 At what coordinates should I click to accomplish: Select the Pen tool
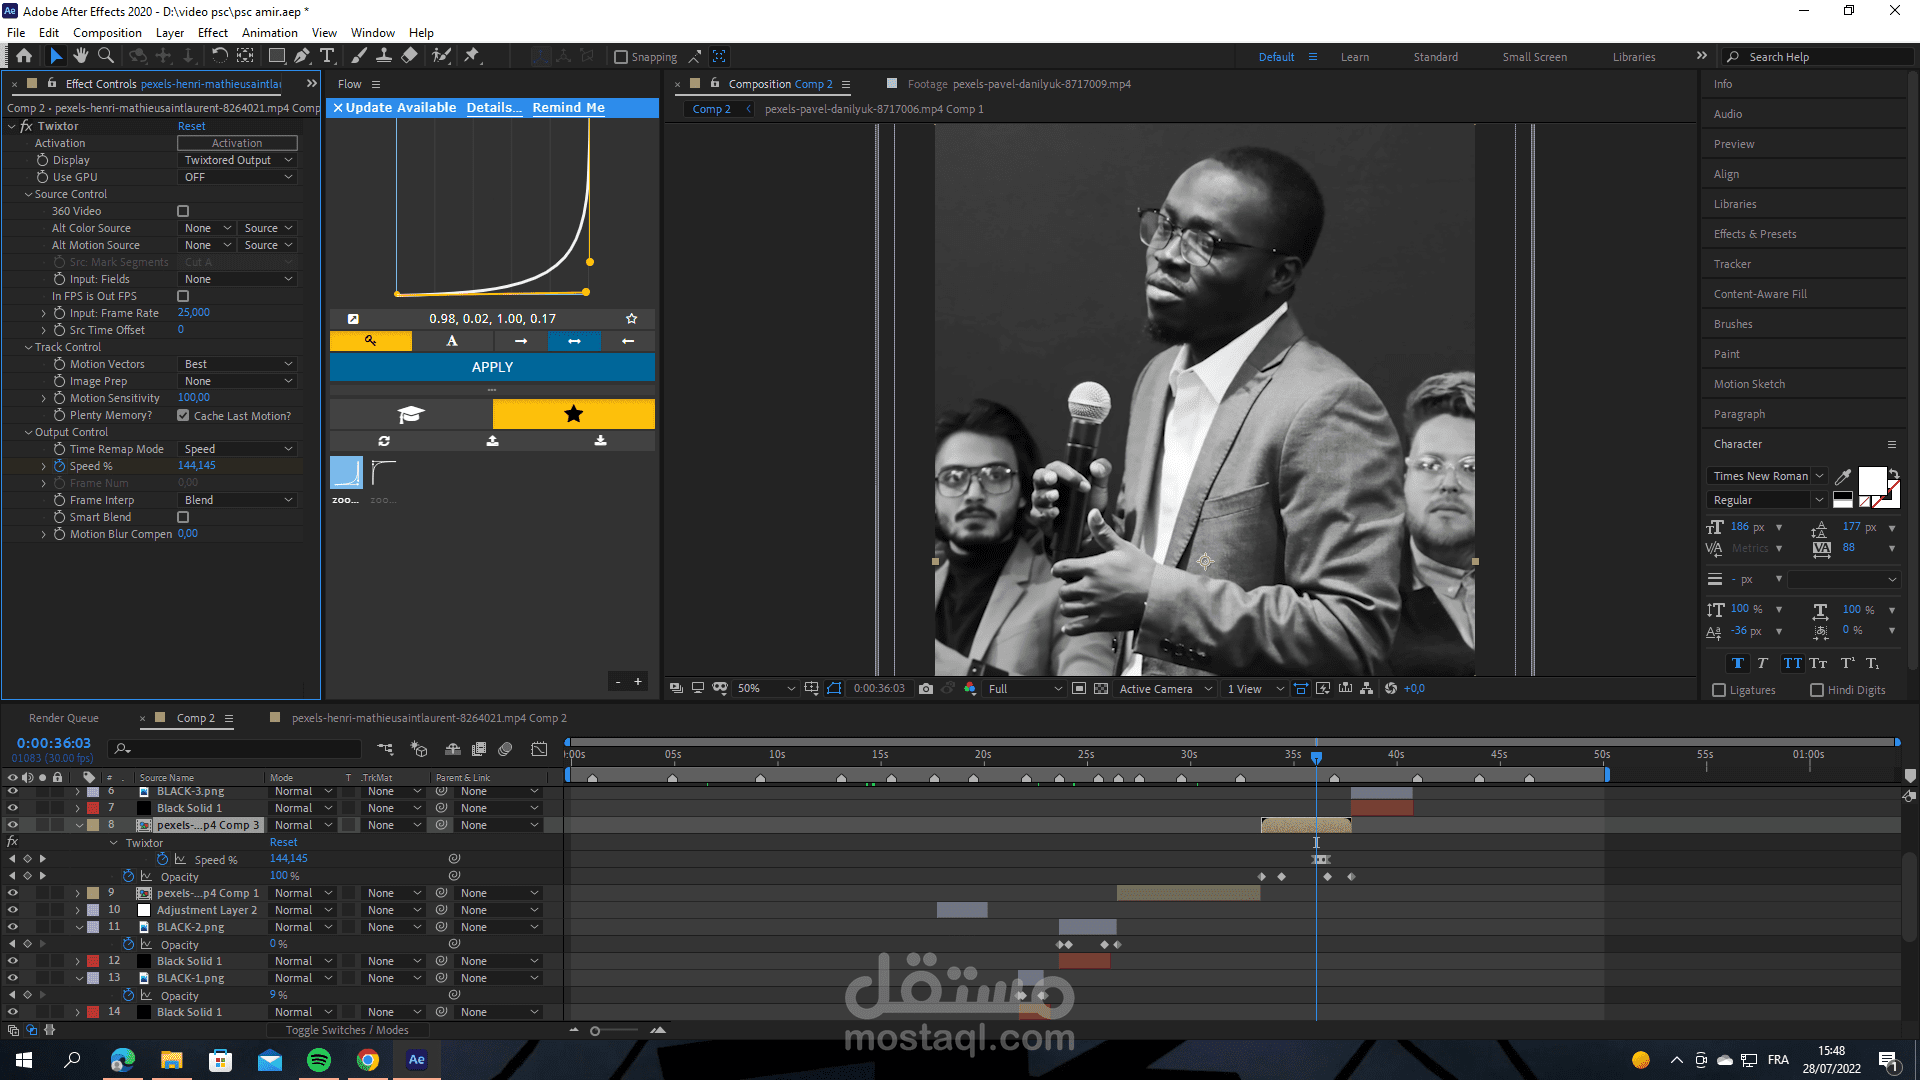(x=301, y=56)
